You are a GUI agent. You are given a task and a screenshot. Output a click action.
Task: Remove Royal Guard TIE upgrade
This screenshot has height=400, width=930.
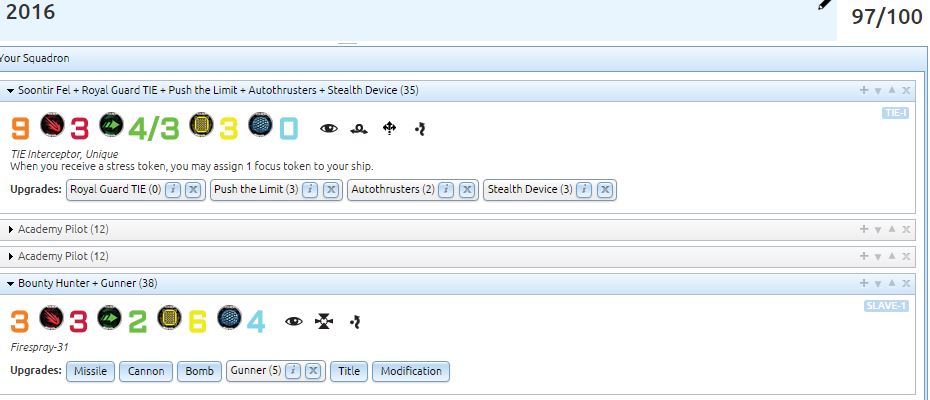pos(193,189)
